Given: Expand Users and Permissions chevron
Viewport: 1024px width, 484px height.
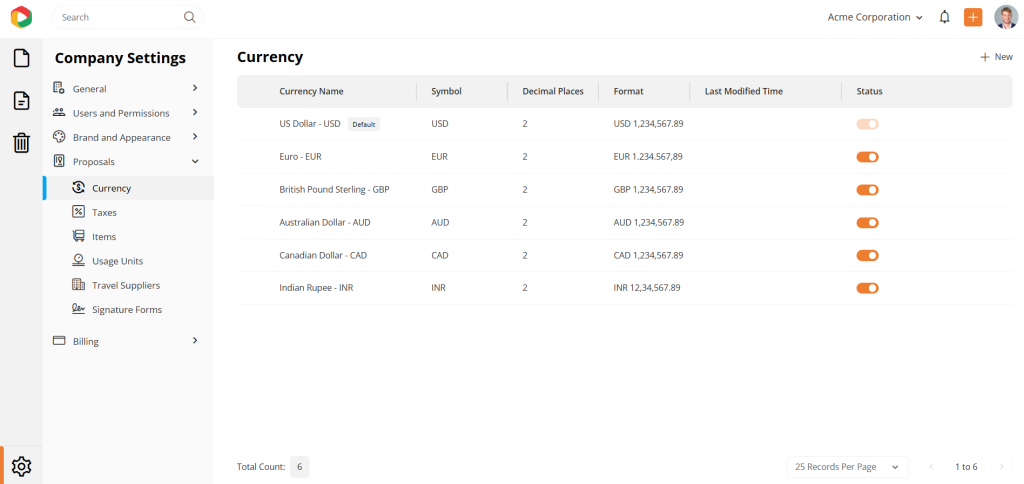Looking at the screenshot, I should coord(195,112).
